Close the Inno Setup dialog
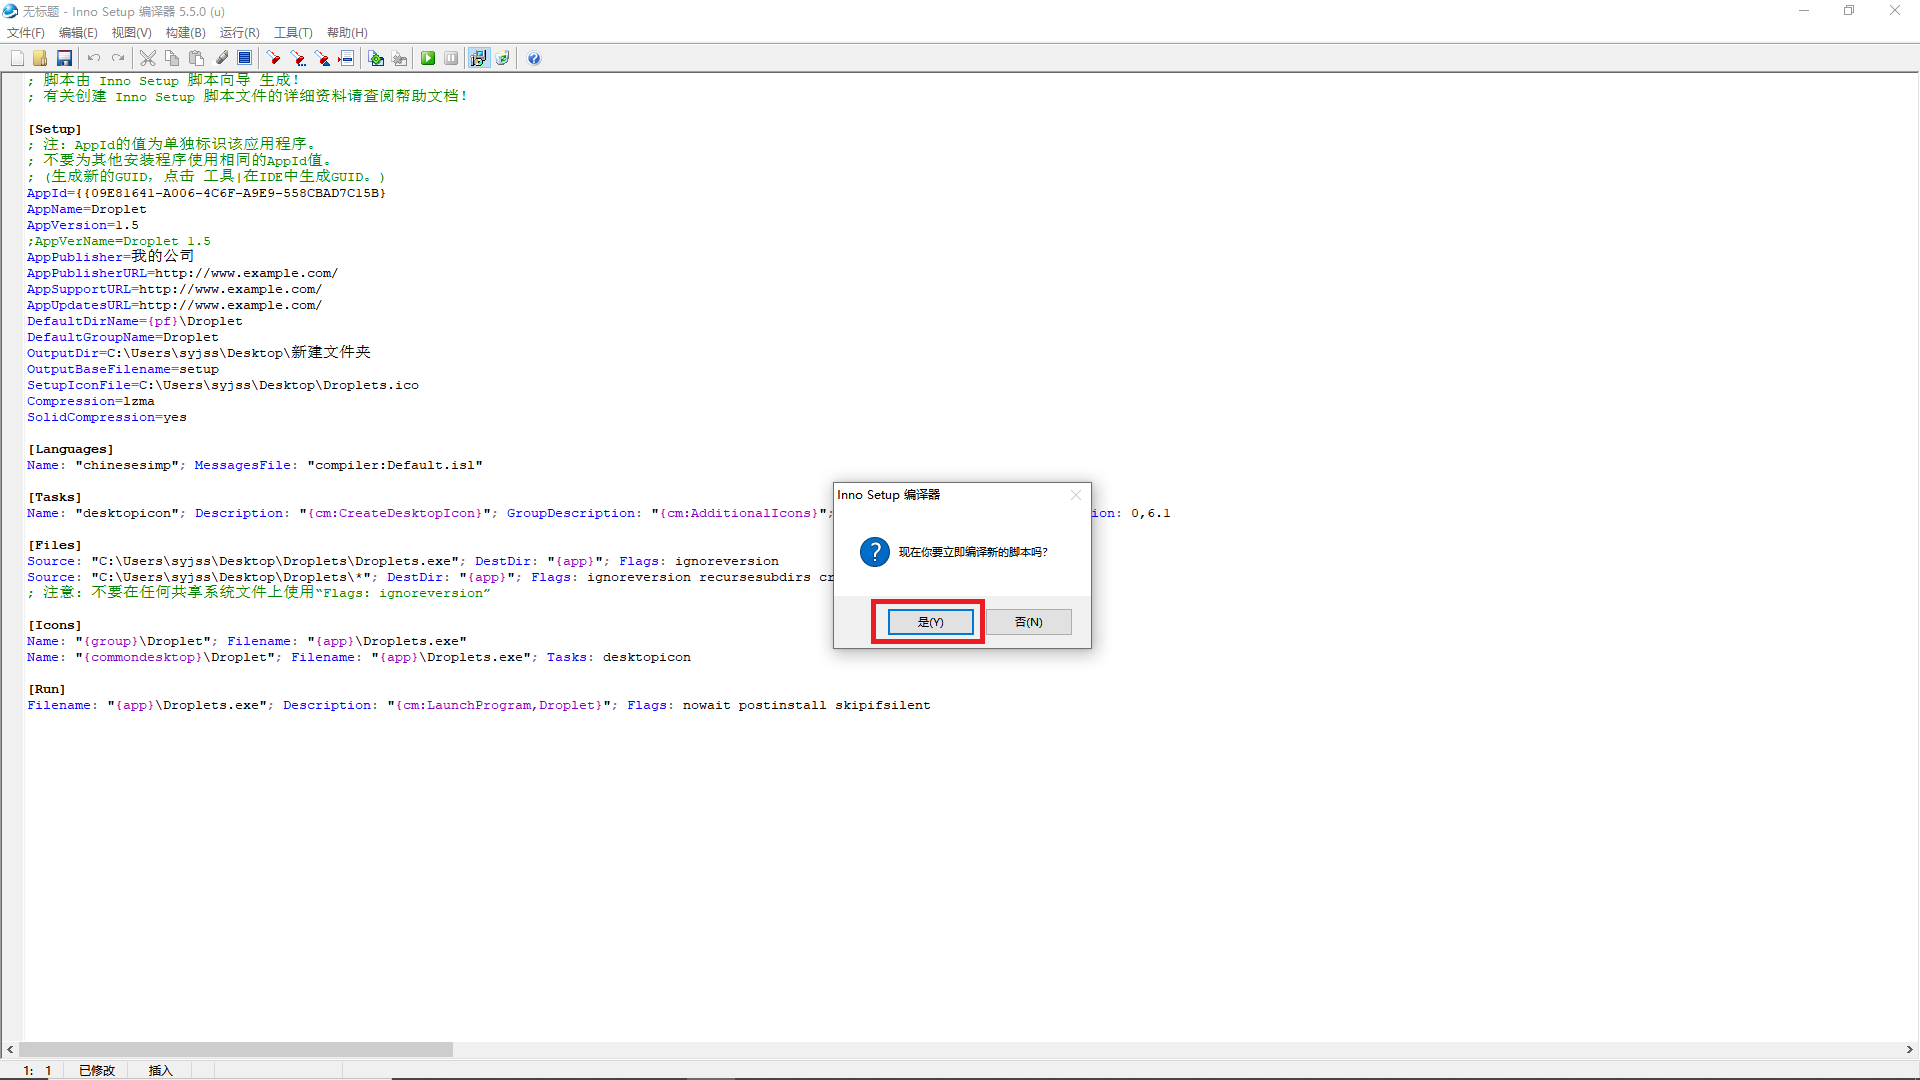1920x1080 pixels. [1076, 495]
